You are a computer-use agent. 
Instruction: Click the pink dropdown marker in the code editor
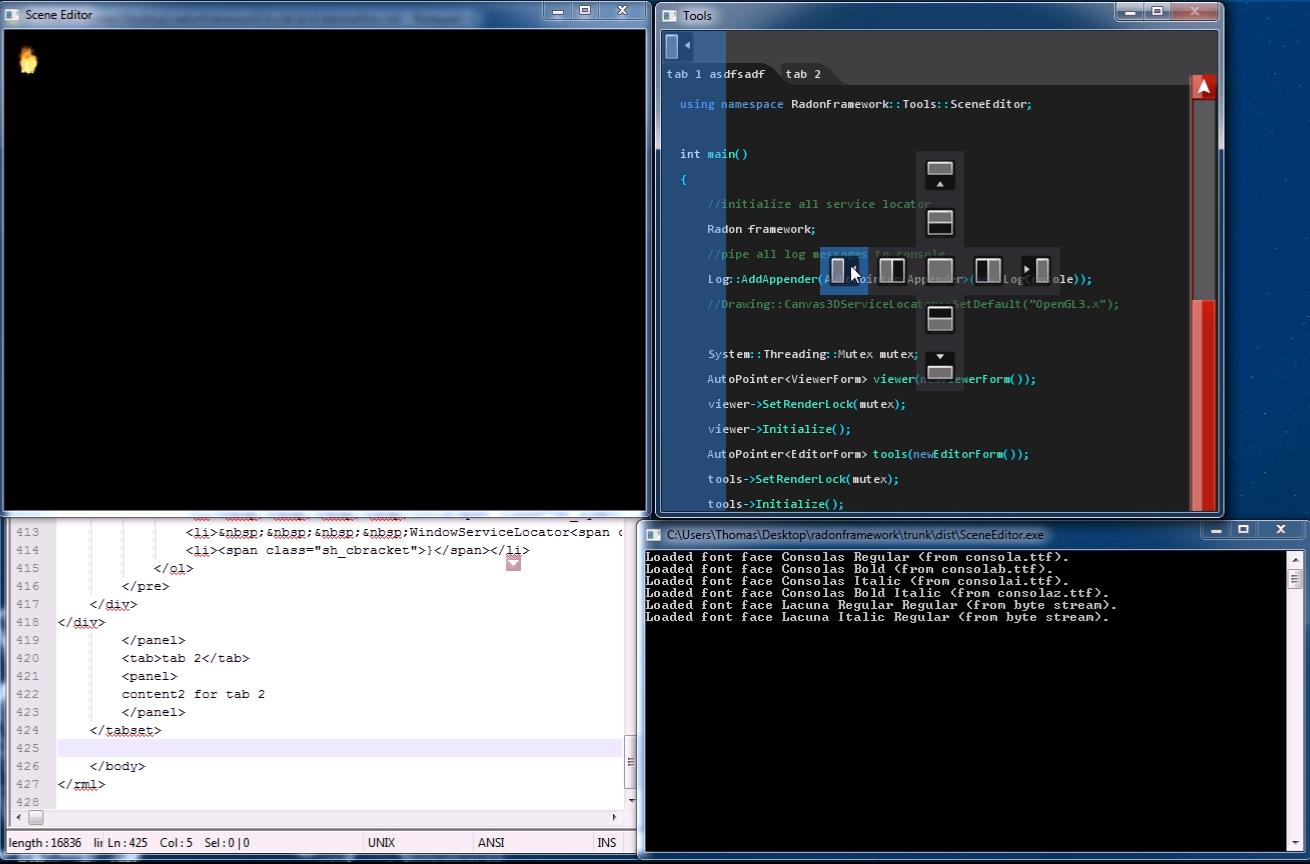coord(513,563)
